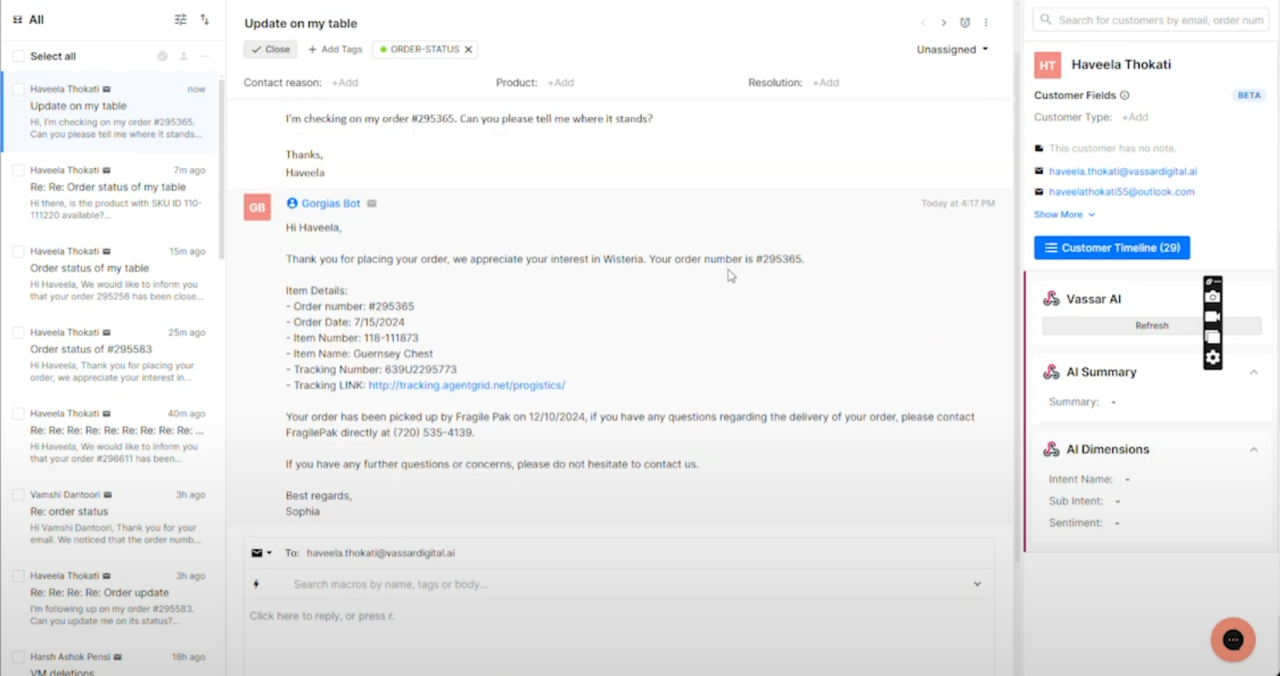
Task: Click the screenshot camera icon in overlay
Action: [1212, 297]
